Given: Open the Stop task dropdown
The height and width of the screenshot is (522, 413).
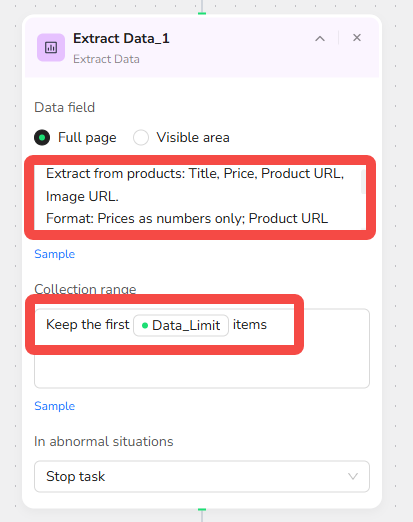Looking at the screenshot, I should click(202, 476).
